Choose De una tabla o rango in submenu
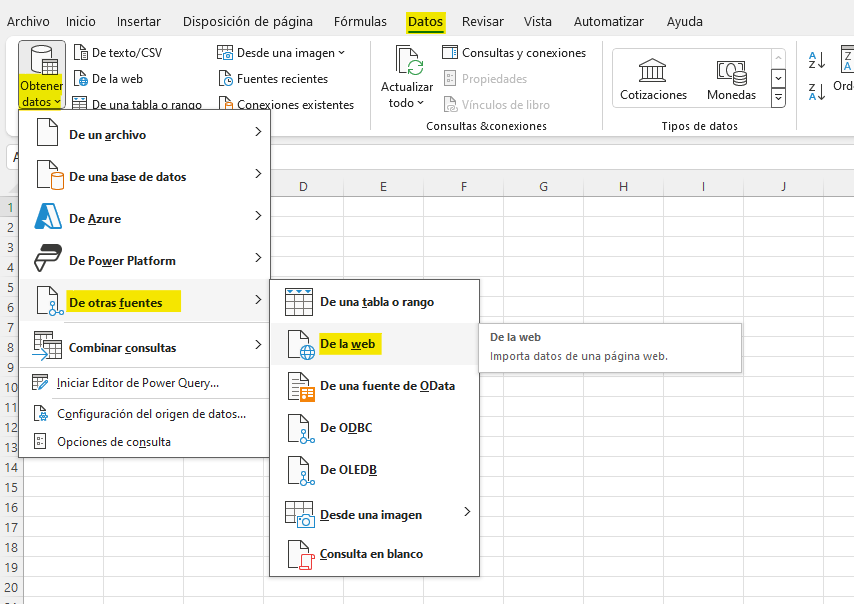The image size is (854, 604). (x=375, y=302)
